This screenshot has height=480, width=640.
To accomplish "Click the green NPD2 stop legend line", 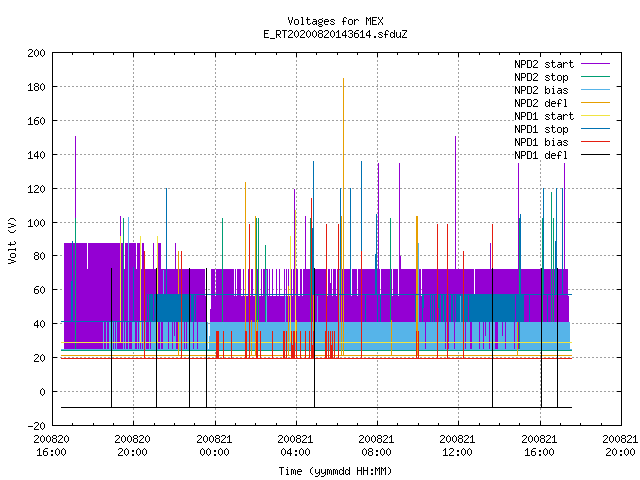I will pyautogui.click(x=596, y=76).
